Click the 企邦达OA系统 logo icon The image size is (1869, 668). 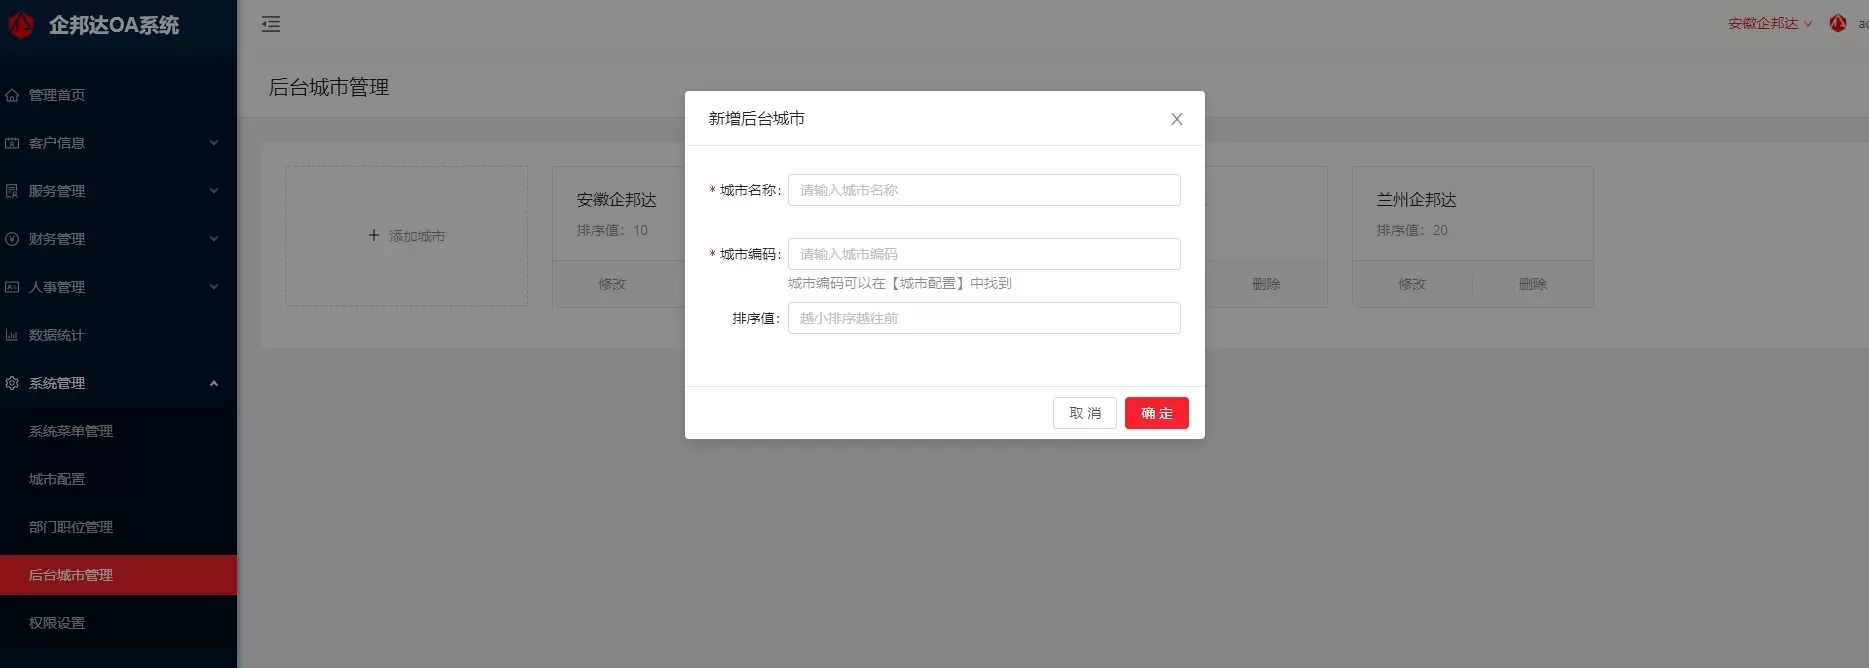pos(21,25)
